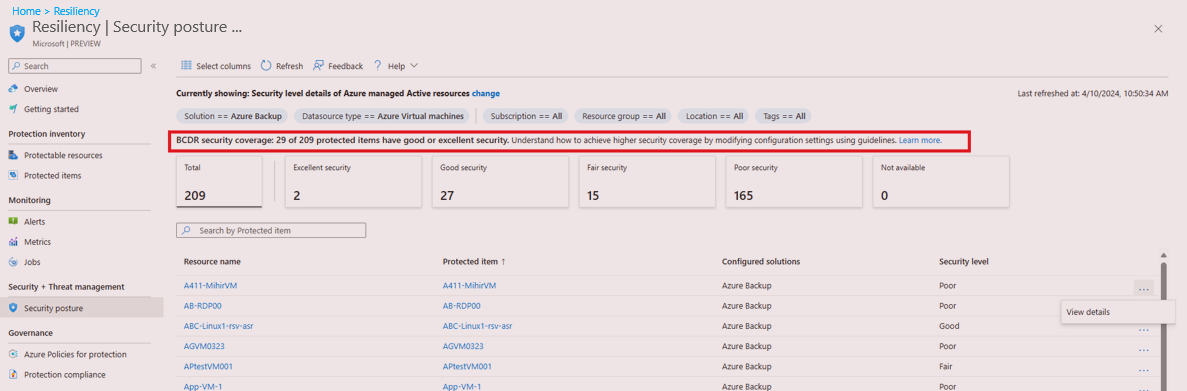Screen dimensions: 1187x391
Task: Open Overview cloud icon in sidebar
Action: click(14, 89)
